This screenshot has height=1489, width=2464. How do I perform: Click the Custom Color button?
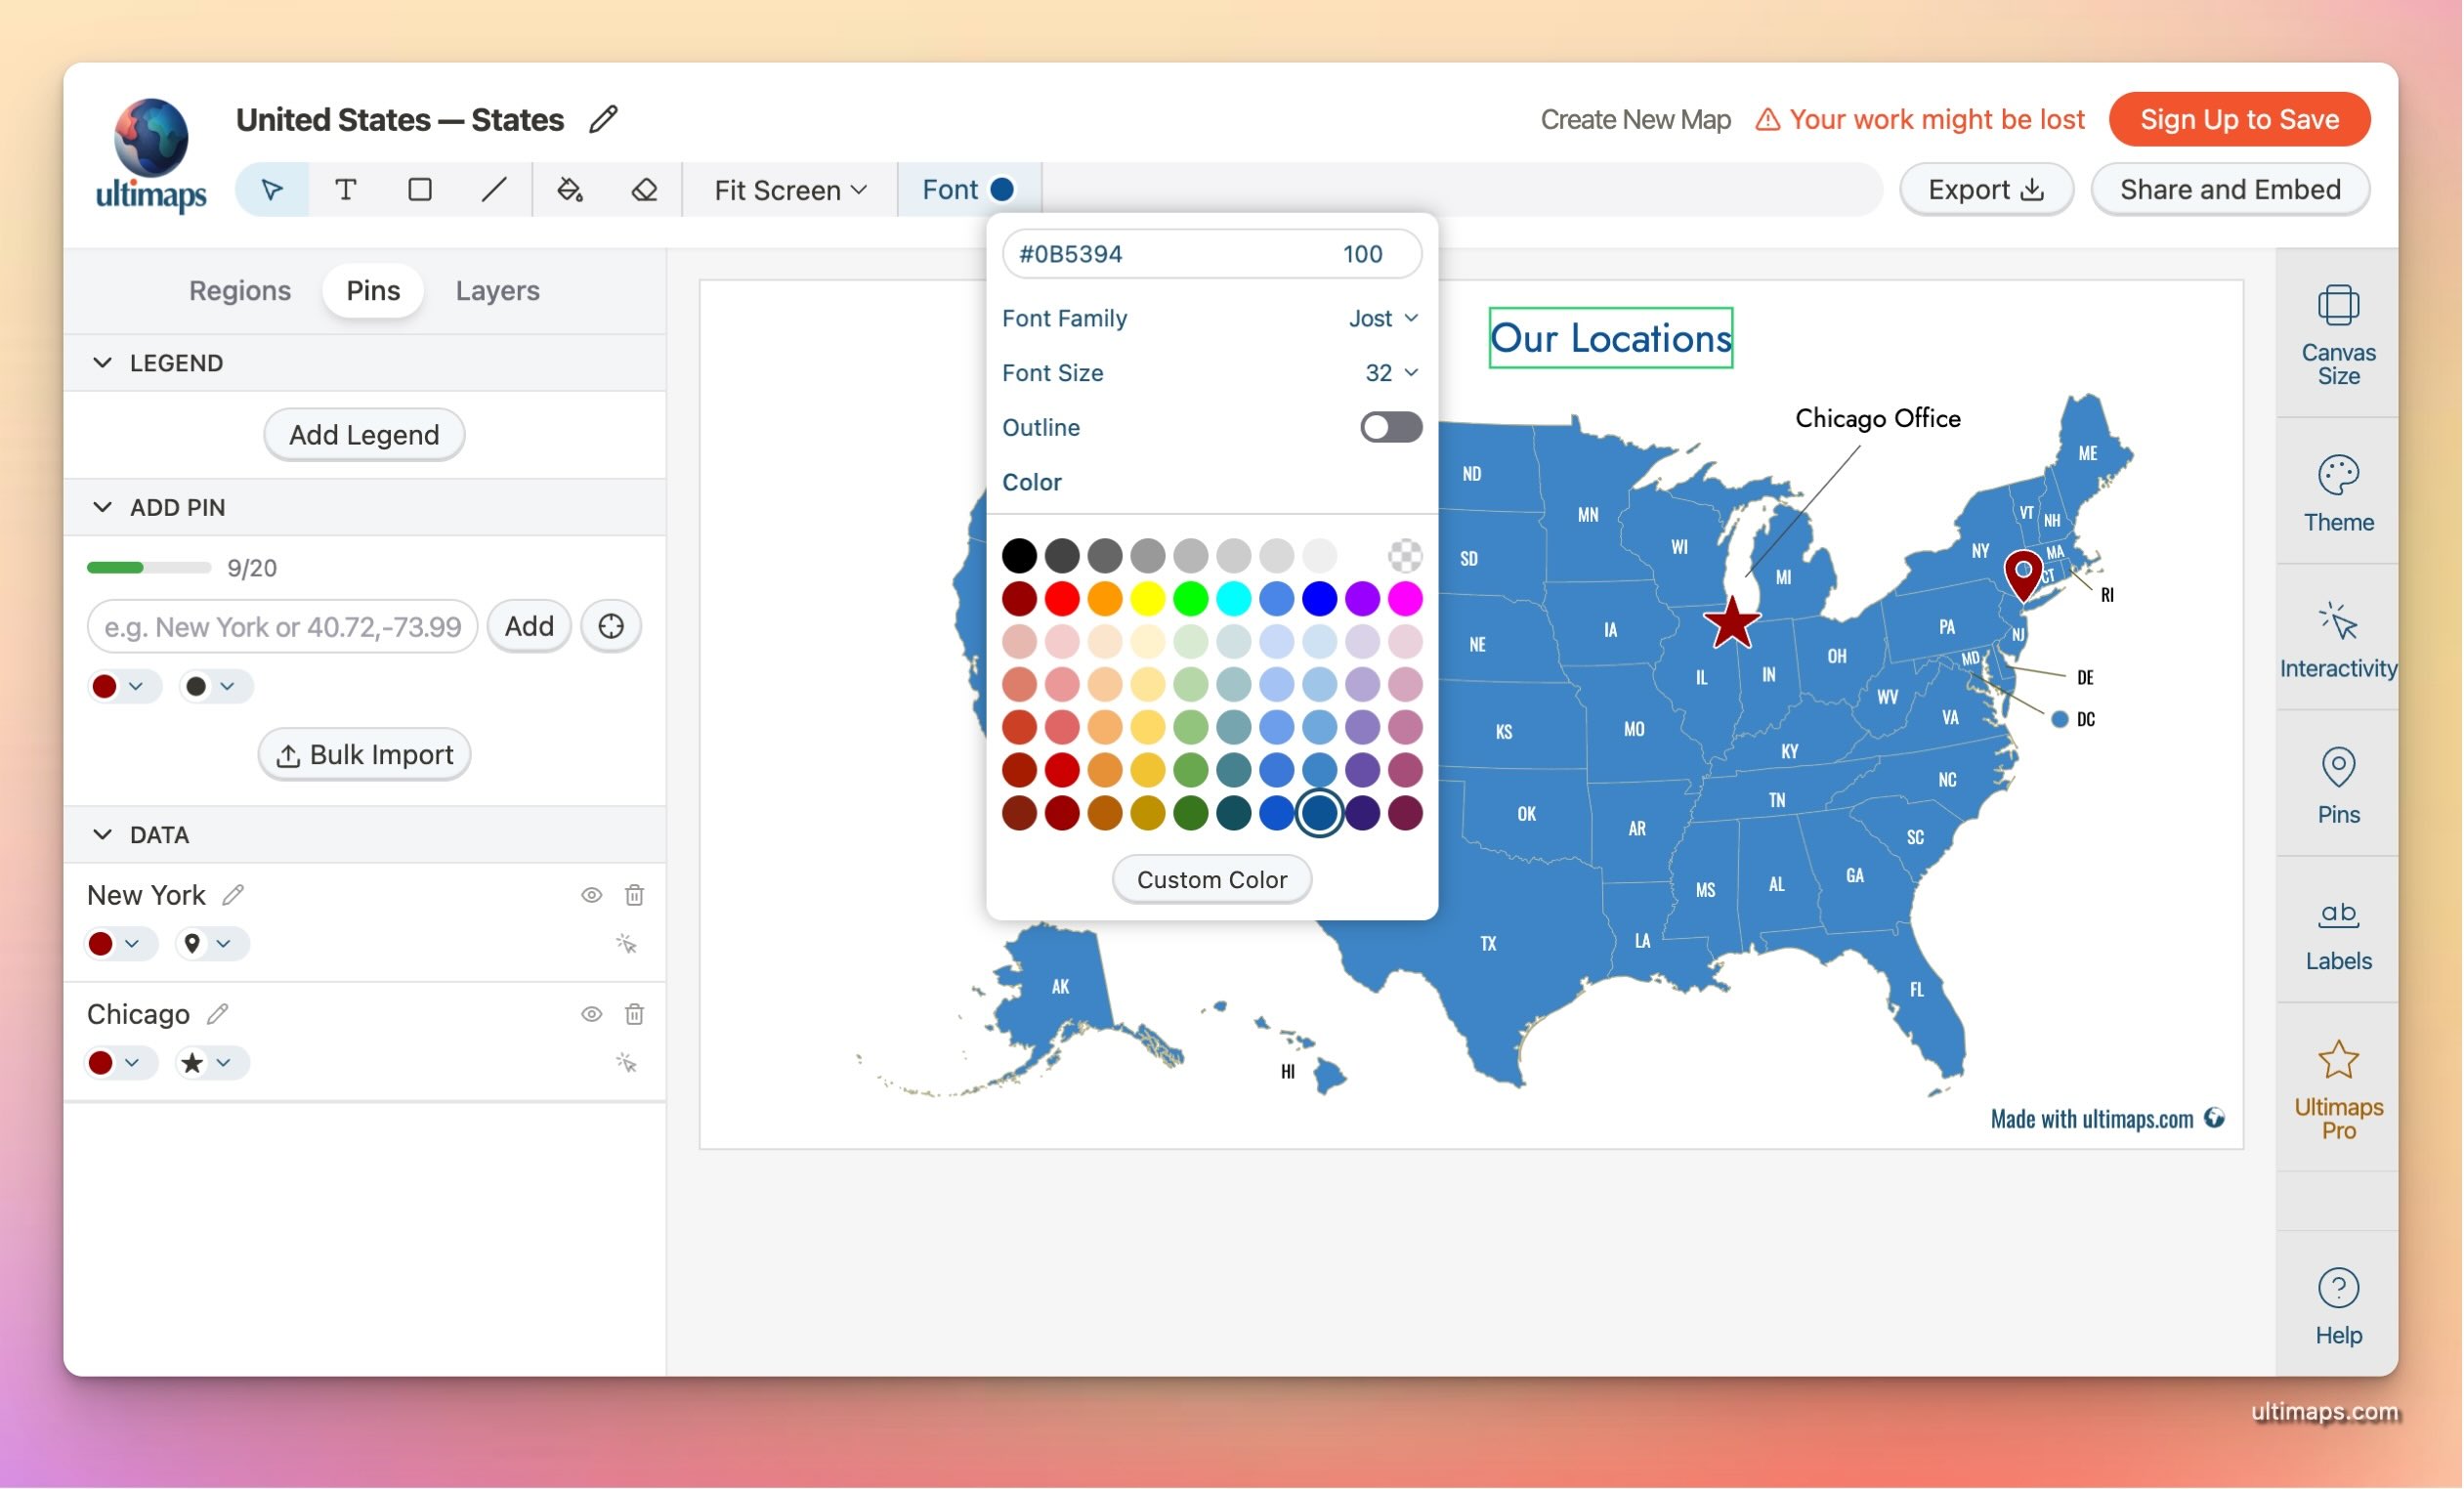point(1211,879)
